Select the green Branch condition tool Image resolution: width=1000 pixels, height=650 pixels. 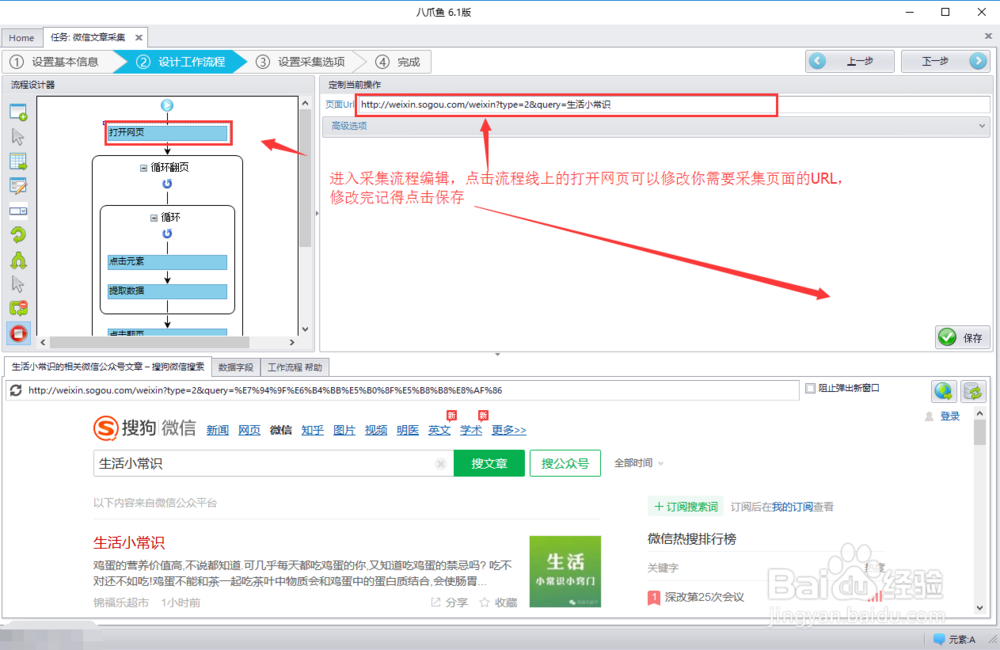[x=18, y=260]
